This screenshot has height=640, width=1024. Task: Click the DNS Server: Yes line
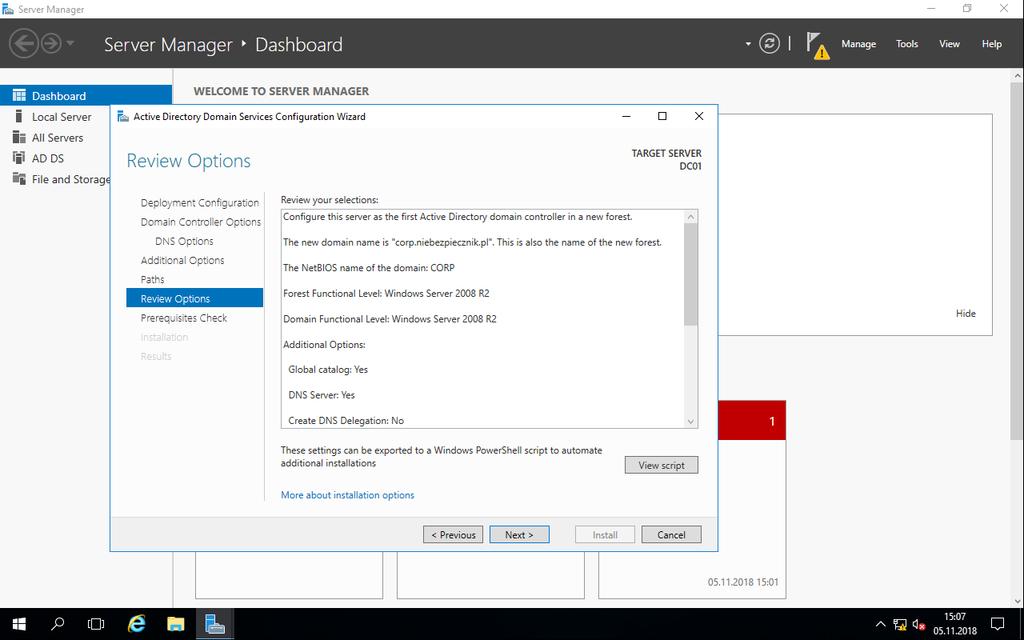pos(321,395)
